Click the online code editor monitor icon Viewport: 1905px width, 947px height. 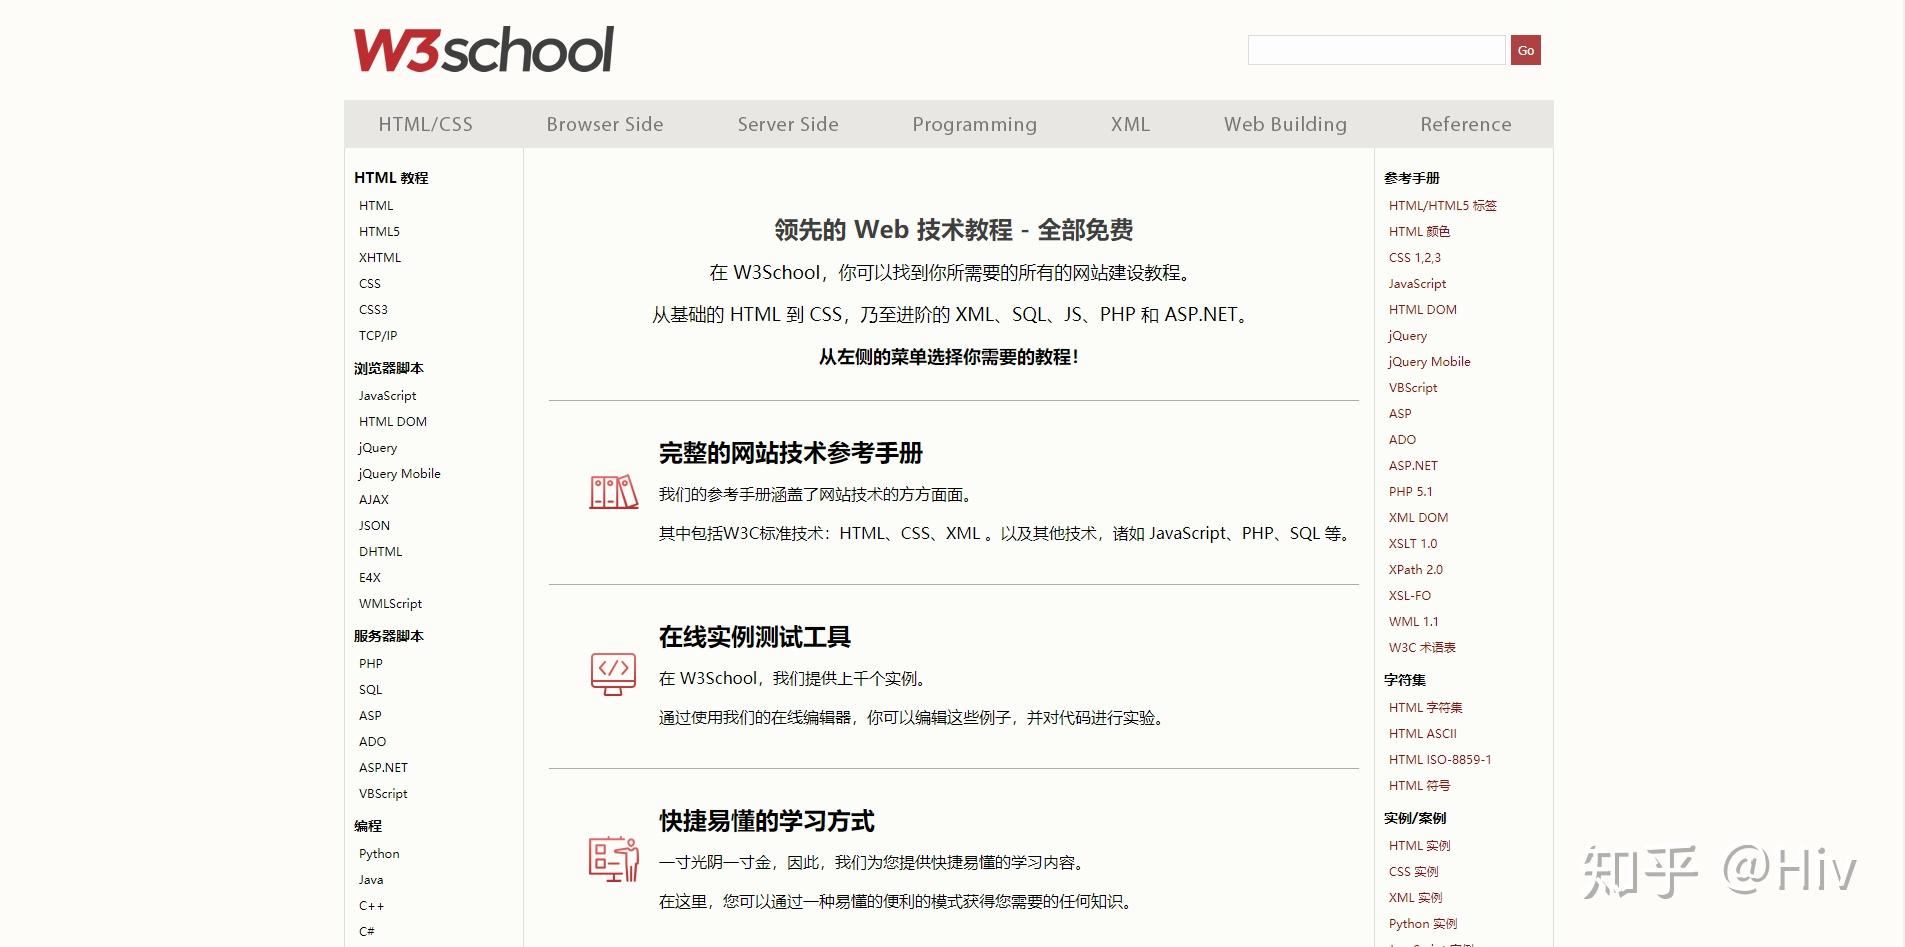click(x=614, y=674)
